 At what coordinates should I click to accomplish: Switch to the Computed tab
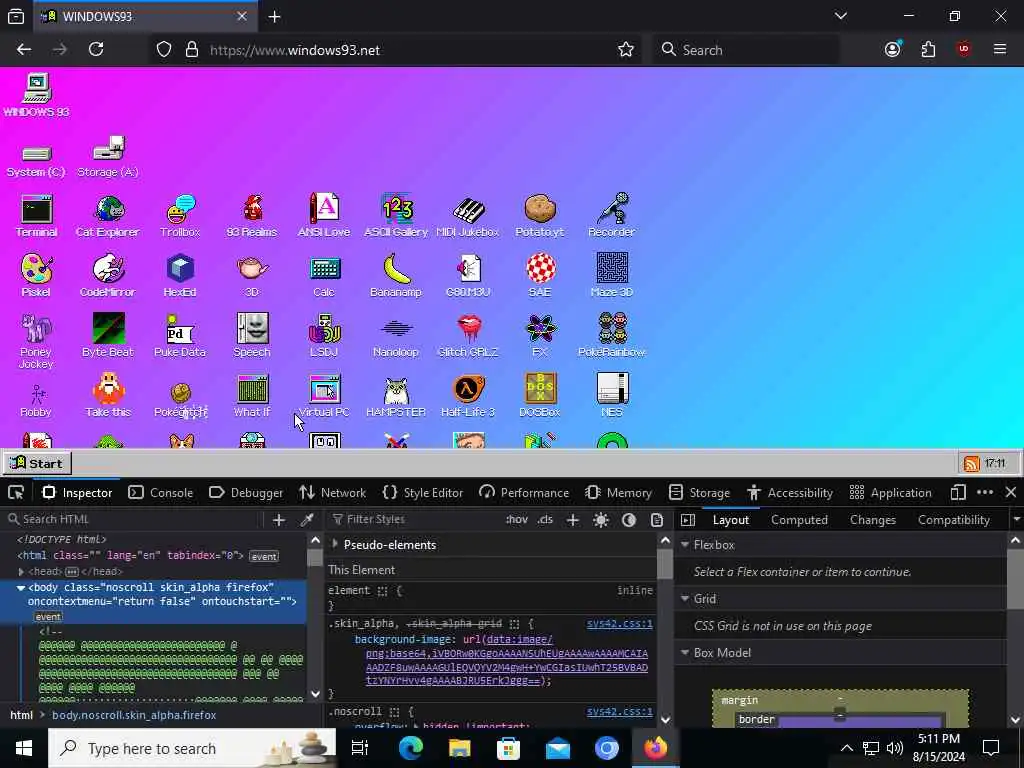point(799,520)
